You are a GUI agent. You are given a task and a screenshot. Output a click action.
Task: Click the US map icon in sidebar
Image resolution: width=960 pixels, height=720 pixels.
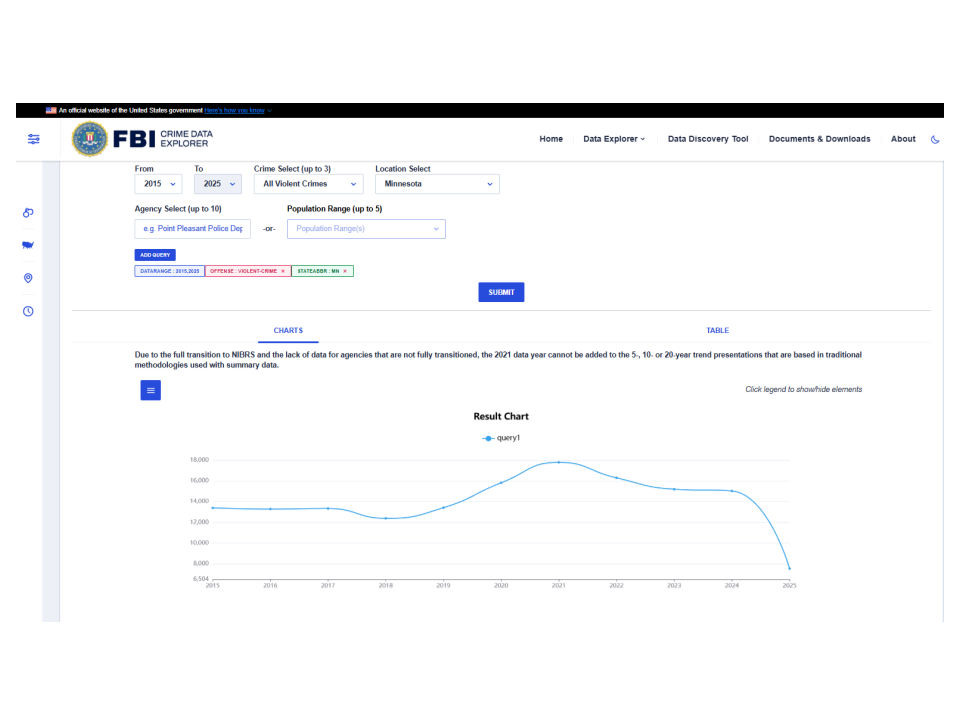(x=28, y=245)
